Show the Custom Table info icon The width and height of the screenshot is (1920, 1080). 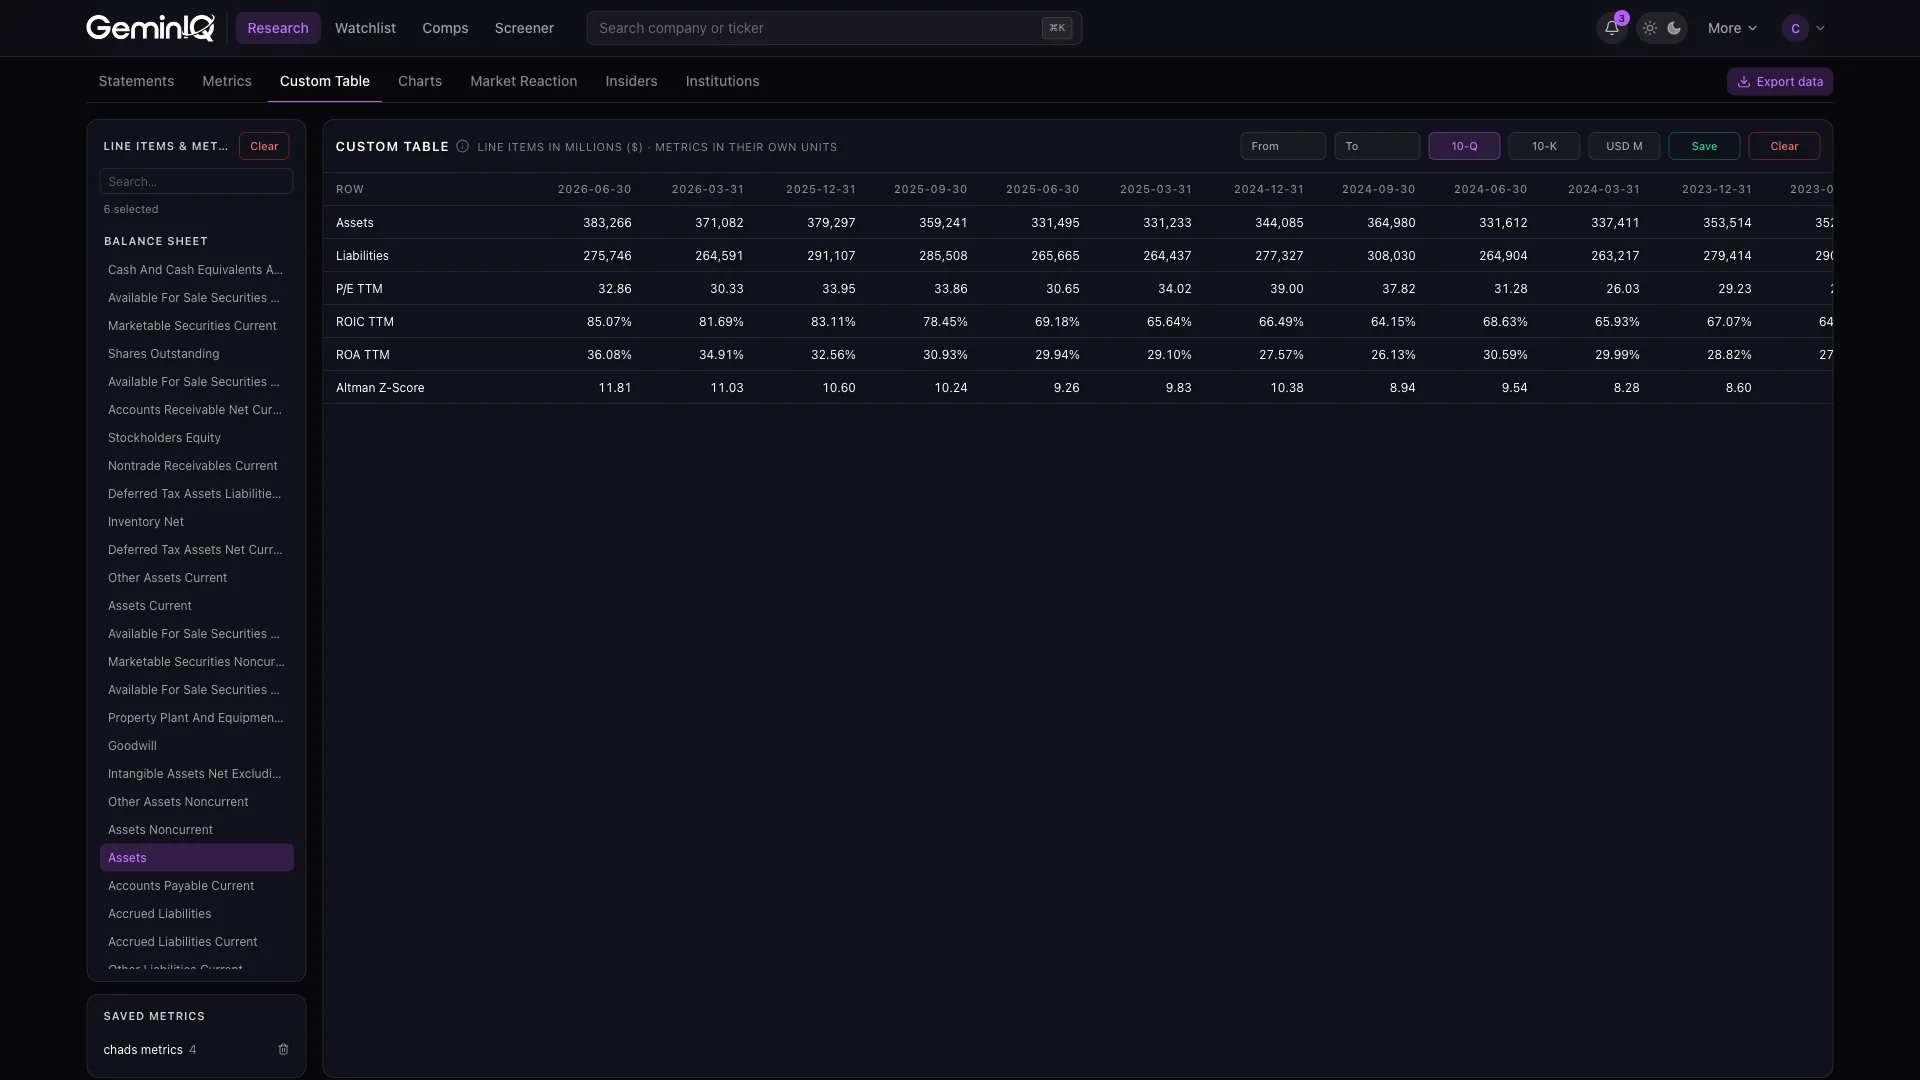point(462,146)
